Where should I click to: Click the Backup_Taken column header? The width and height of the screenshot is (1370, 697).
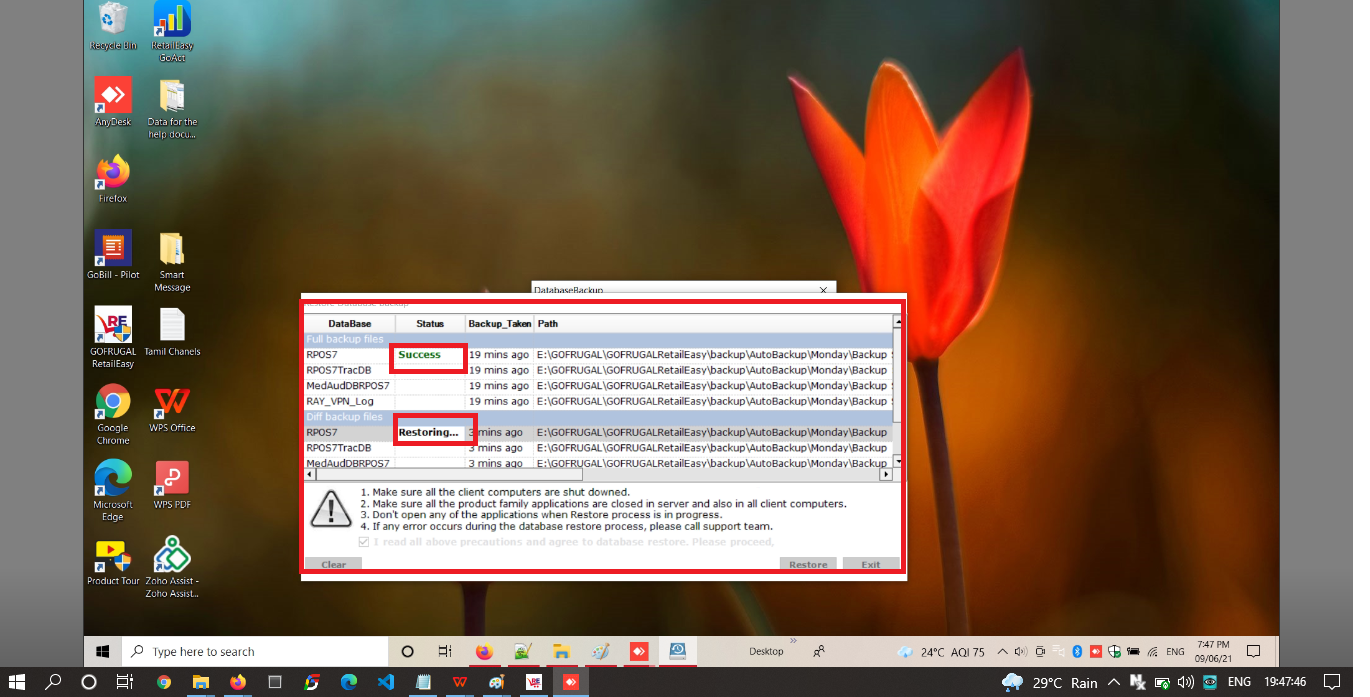coord(500,324)
